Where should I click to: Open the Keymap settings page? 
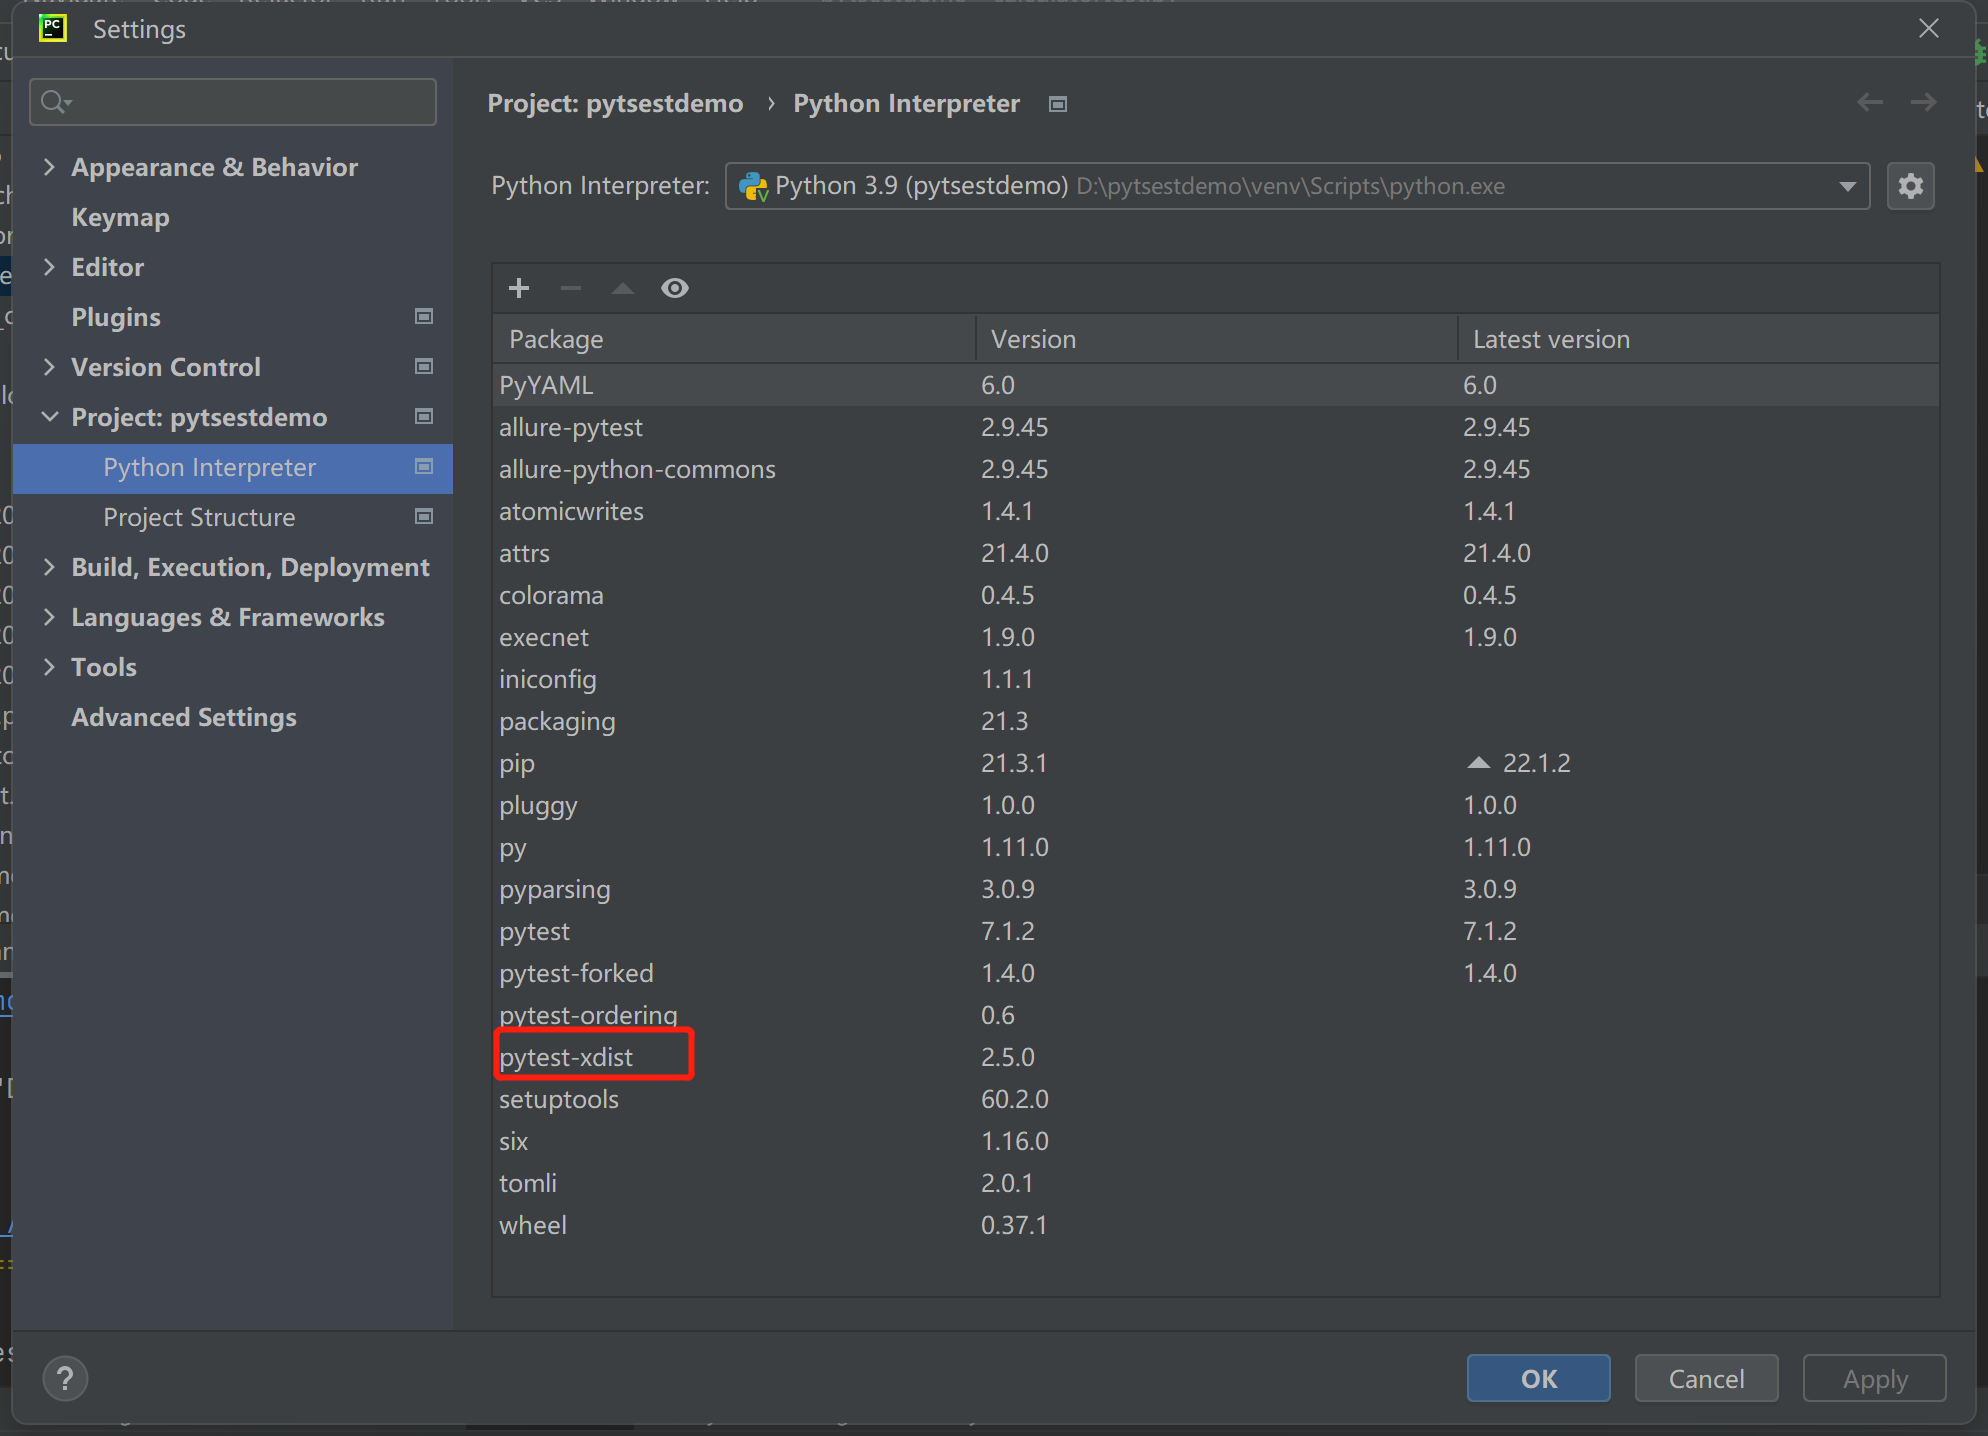120,217
